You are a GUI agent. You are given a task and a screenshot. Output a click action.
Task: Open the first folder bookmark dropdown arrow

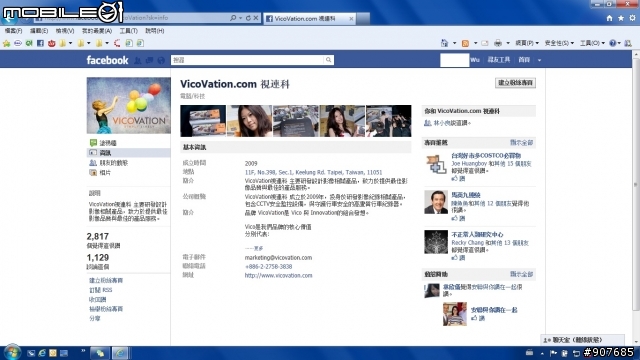(70, 43)
